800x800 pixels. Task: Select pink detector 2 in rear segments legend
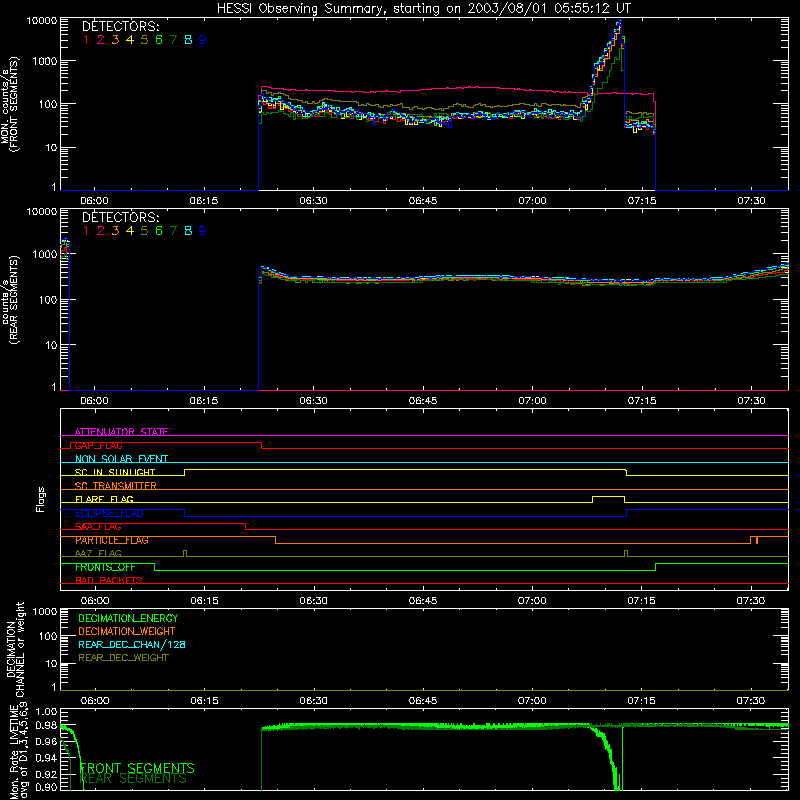point(101,231)
